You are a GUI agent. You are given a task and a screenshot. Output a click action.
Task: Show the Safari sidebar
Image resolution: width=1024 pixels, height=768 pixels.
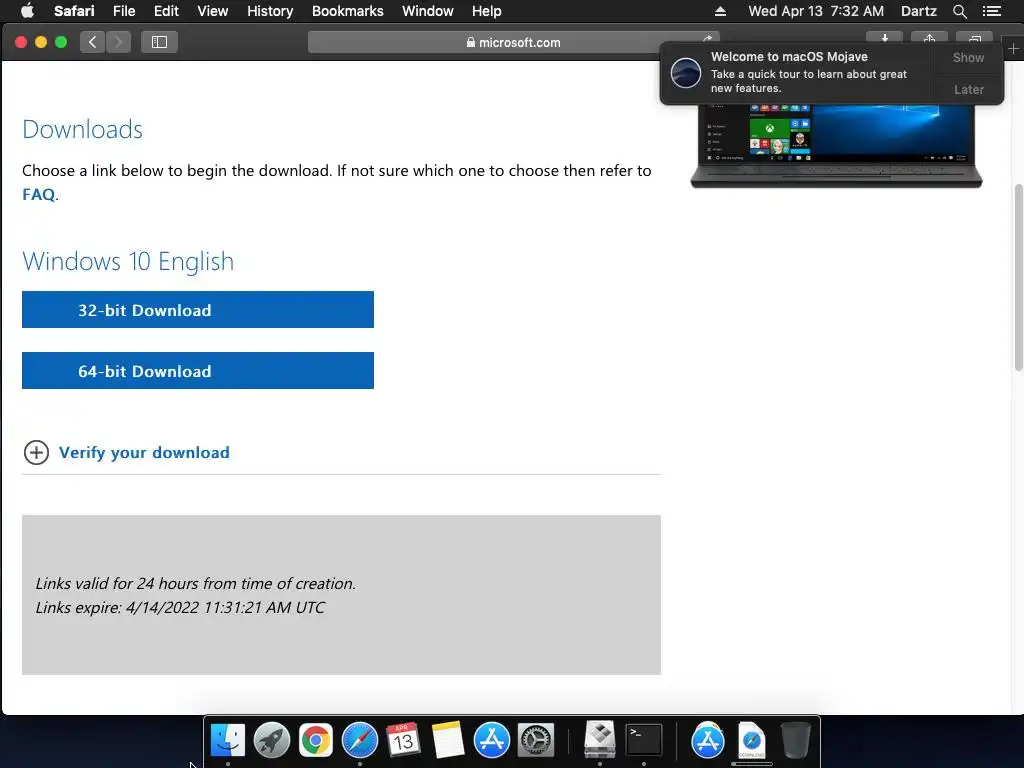[159, 42]
